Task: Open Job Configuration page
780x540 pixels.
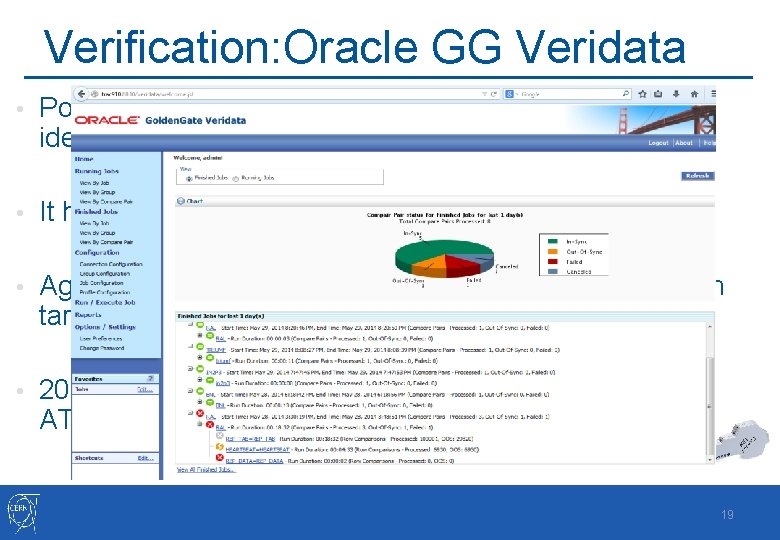Action: [101, 283]
